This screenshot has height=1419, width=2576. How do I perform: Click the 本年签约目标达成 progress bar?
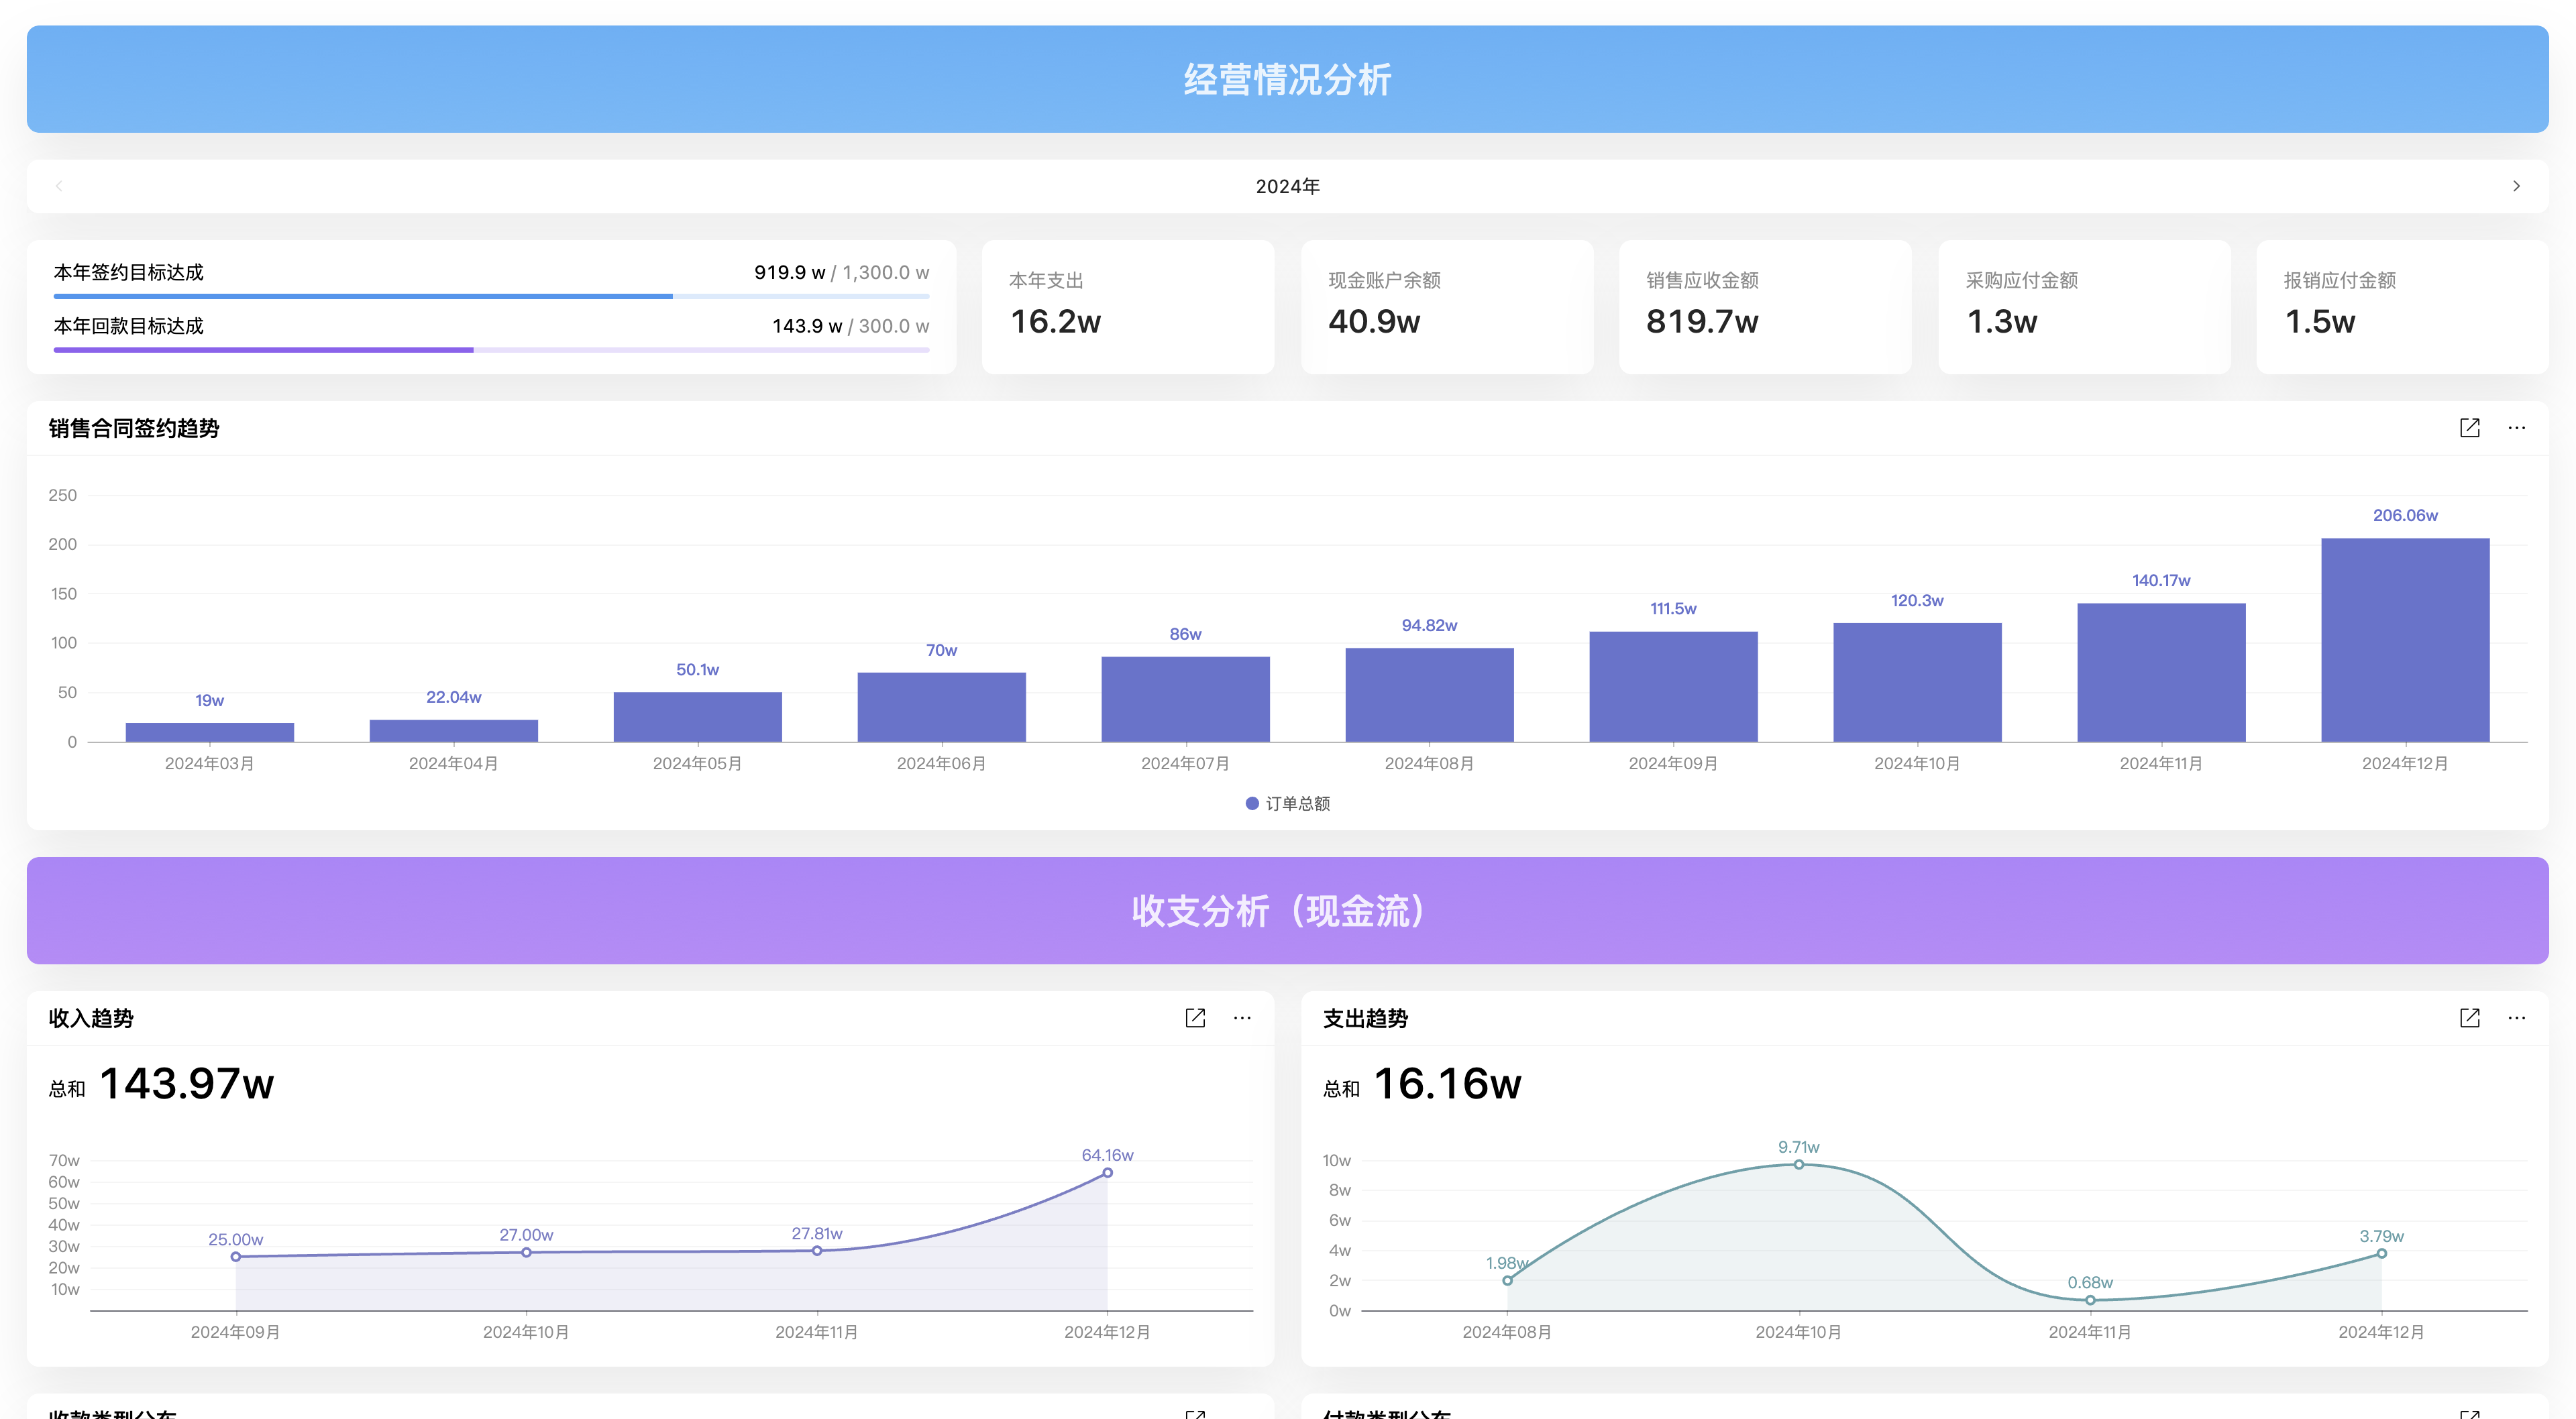click(491, 296)
